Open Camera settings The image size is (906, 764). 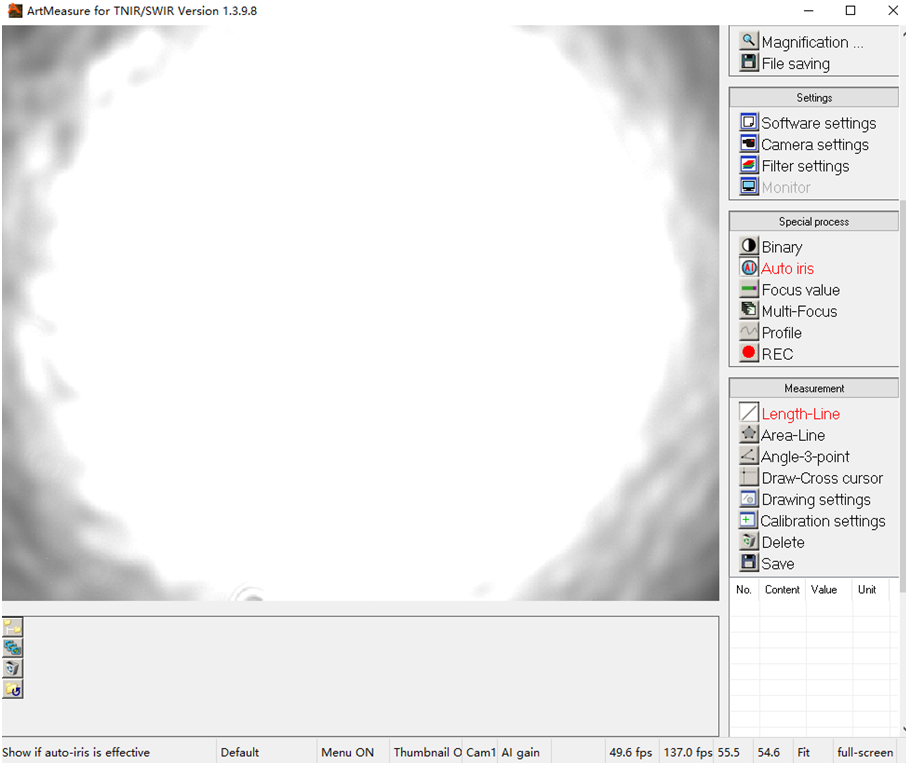click(x=814, y=145)
